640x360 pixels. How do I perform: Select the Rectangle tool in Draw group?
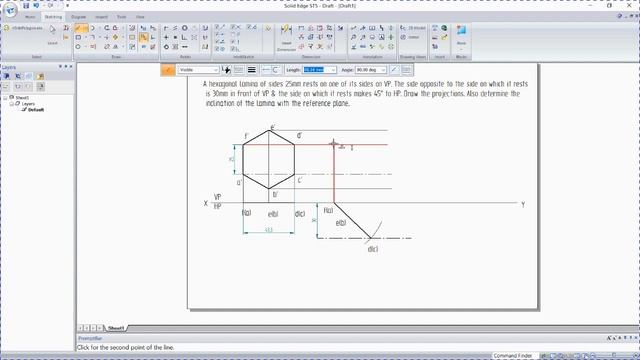(x=78, y=38)
